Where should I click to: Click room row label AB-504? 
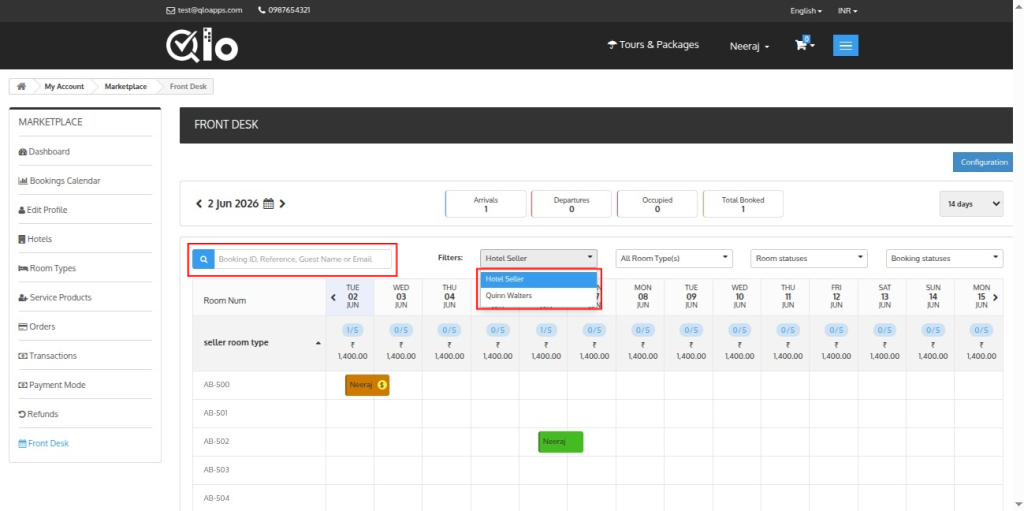pyautogui.click(x=216, y=498)
